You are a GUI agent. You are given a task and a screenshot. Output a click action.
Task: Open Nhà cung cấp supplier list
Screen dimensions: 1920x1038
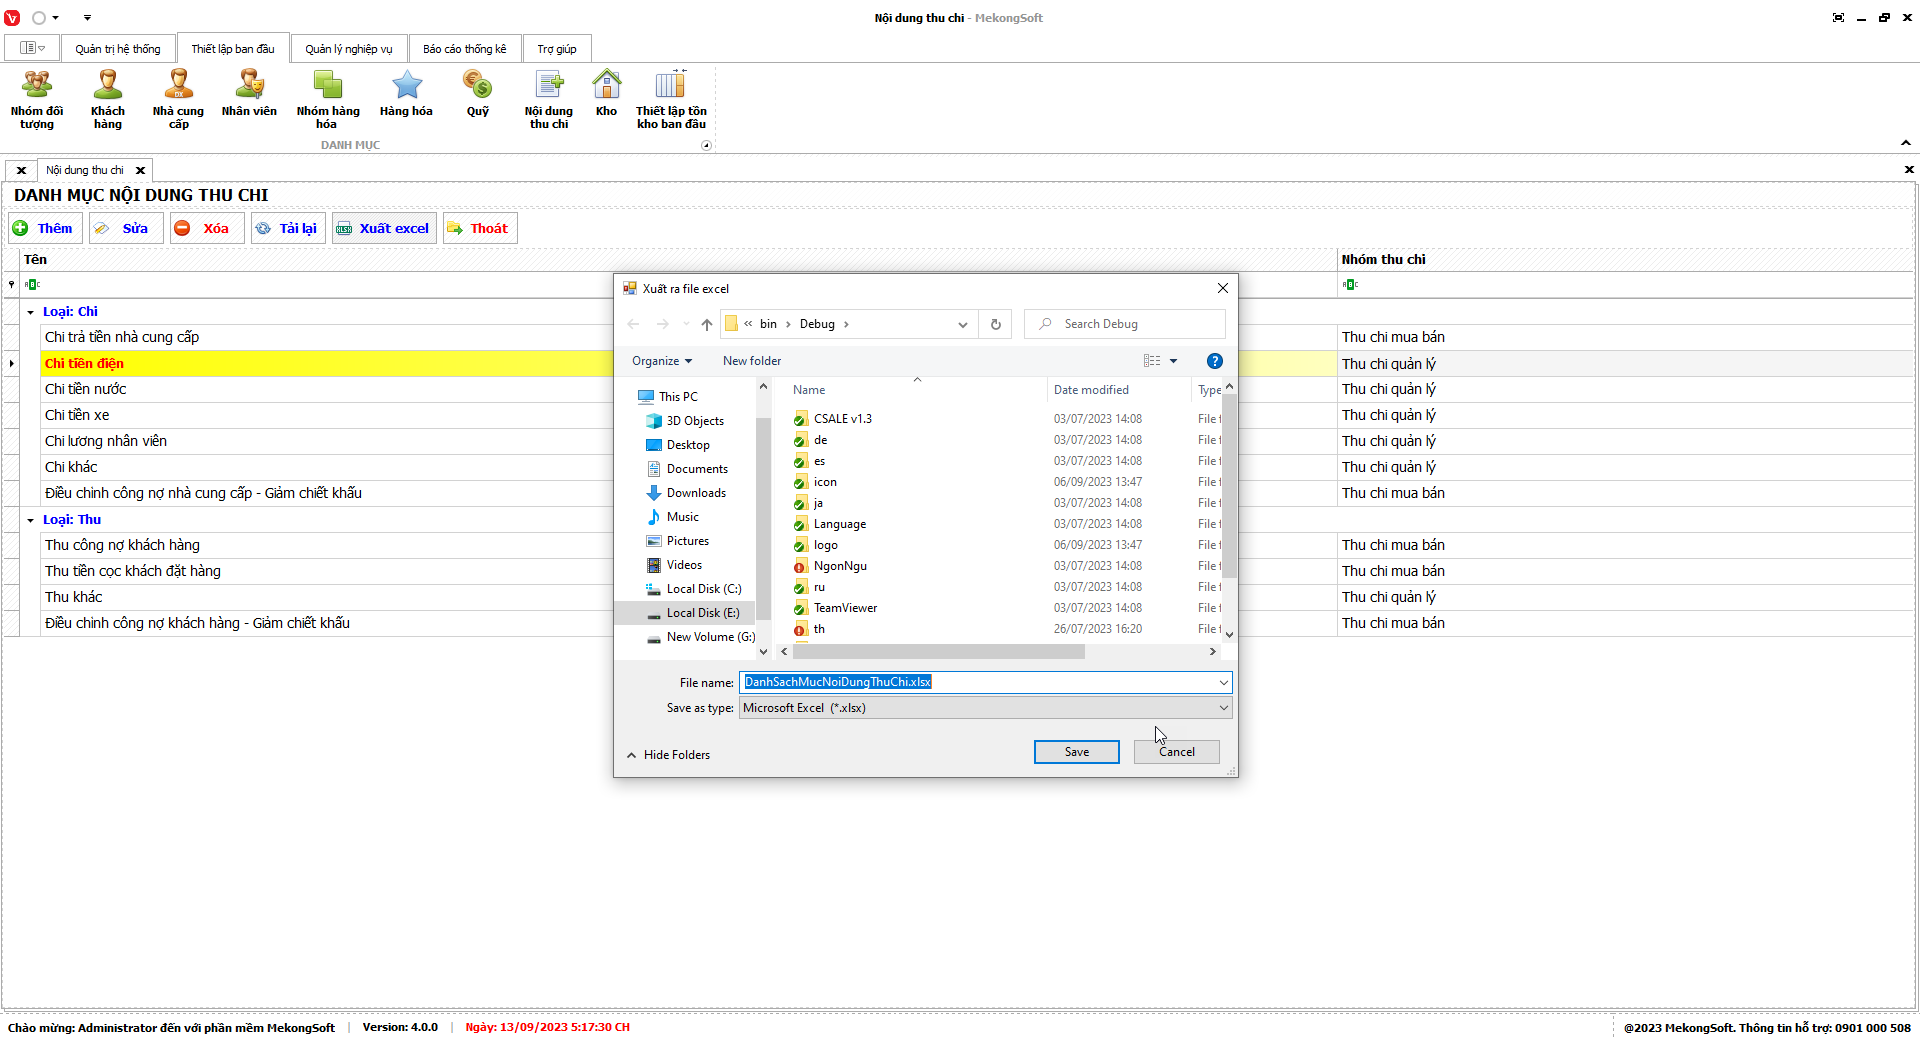tap(178, 100)
